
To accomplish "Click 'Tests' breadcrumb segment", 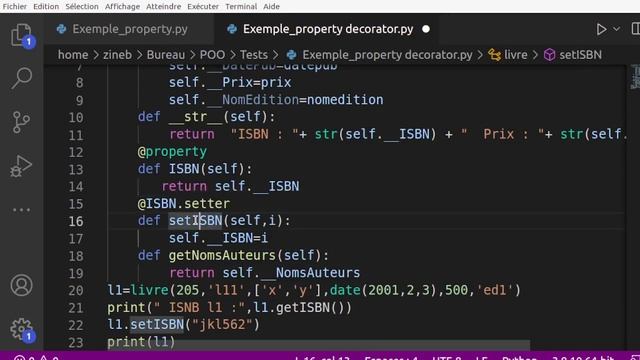I will coord(254,55).
